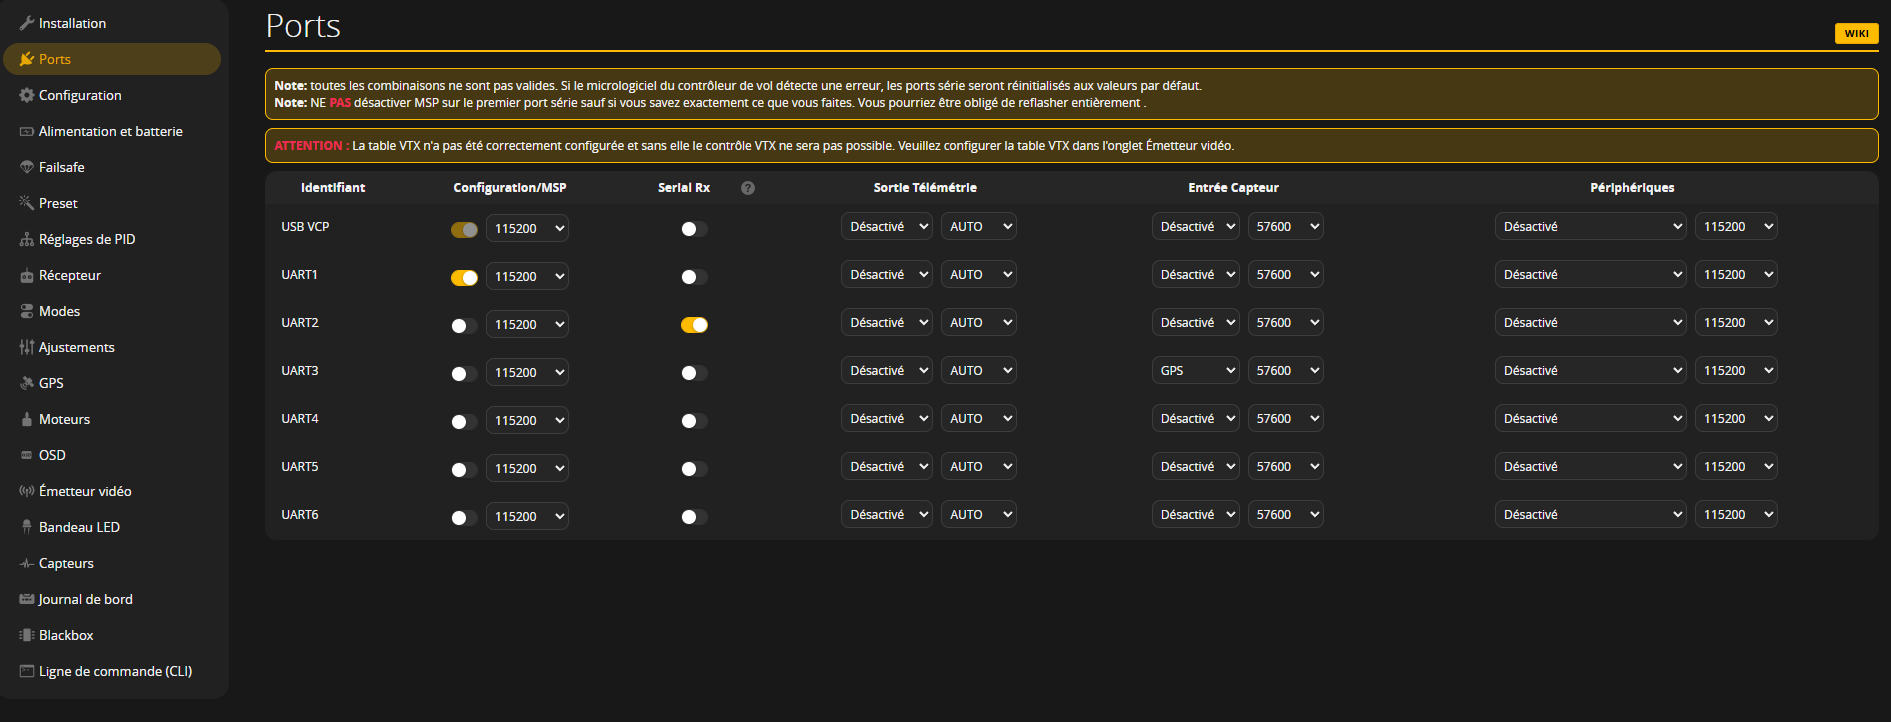Expand UART1 MSP baud rate dropdown
Viewport: 1891px width, 722px height.
click(527, 277)
